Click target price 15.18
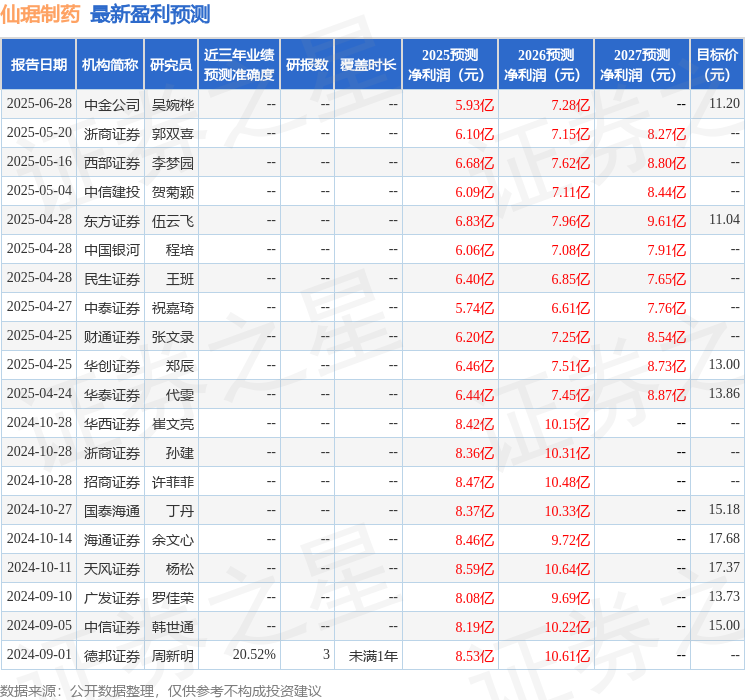The height and width of the screenshot is (700, 745). click(724, 509)
